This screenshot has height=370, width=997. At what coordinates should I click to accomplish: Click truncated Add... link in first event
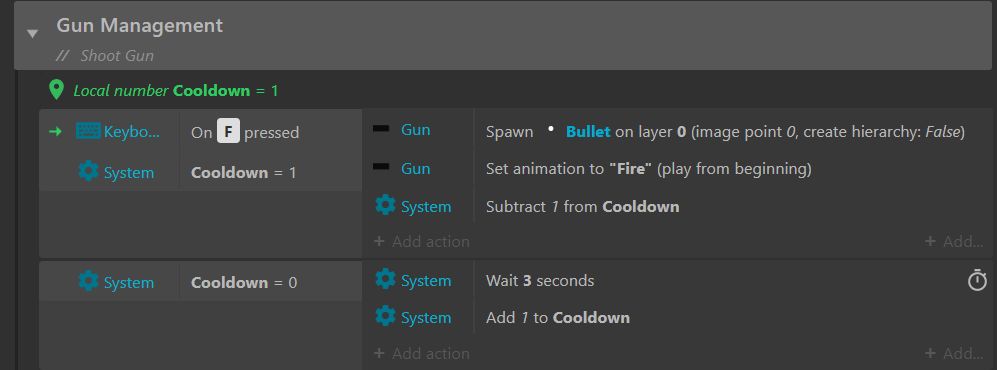(954, 242)
